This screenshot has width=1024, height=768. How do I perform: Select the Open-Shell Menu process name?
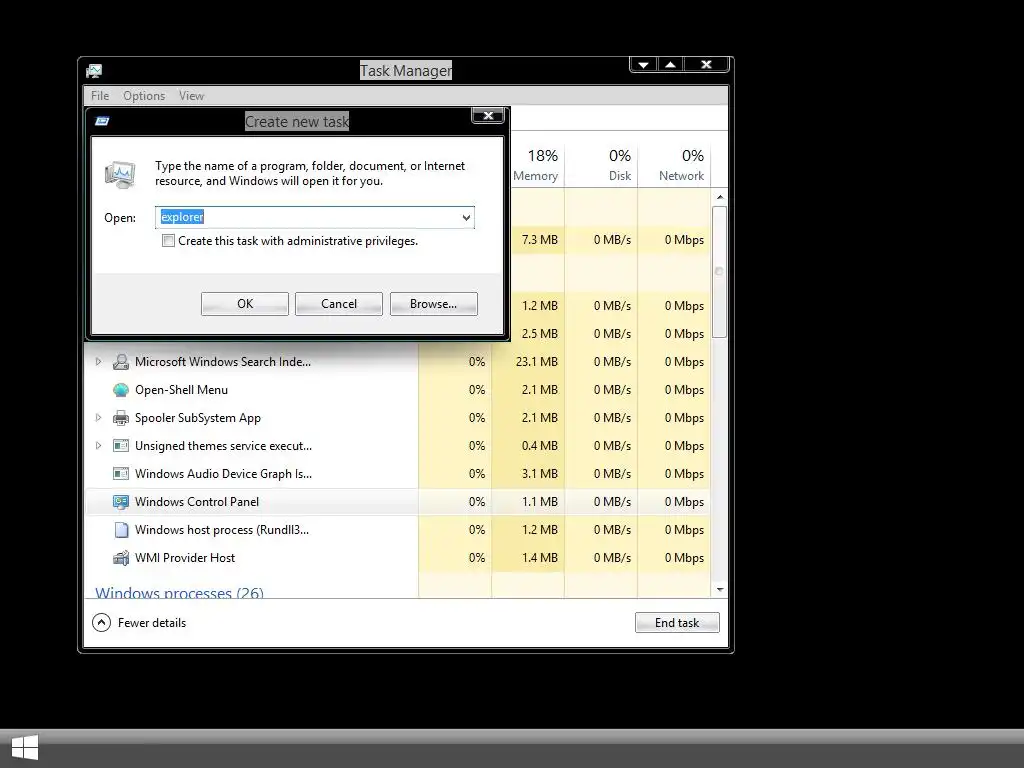182,390
